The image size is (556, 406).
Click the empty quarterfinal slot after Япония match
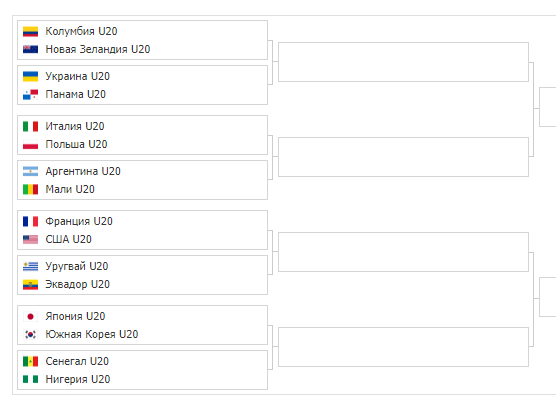coord(404,347)
